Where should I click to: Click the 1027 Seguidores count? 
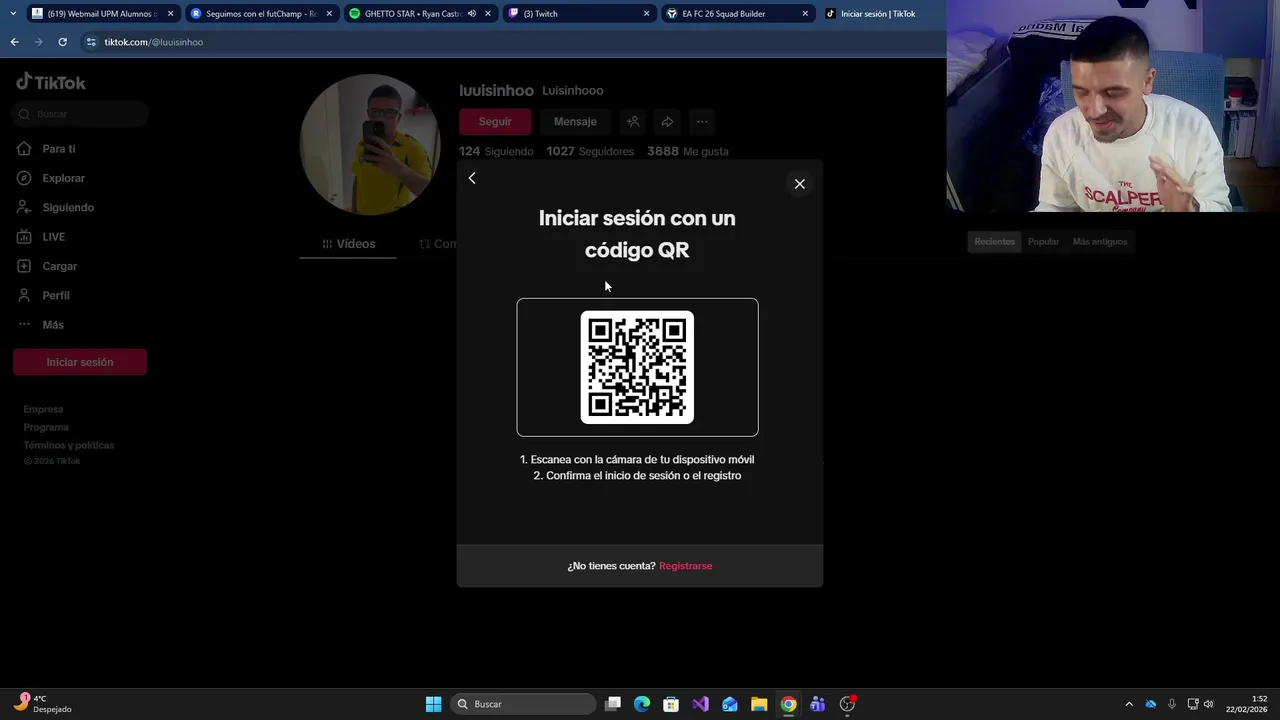pyautogui.click(x=590, y=151)
